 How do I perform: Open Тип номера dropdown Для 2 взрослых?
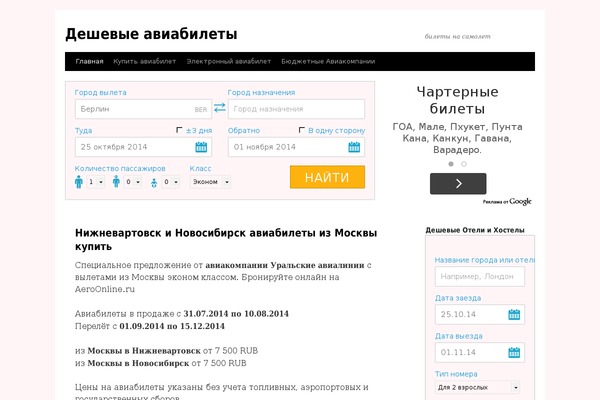(x=478, y=387)
